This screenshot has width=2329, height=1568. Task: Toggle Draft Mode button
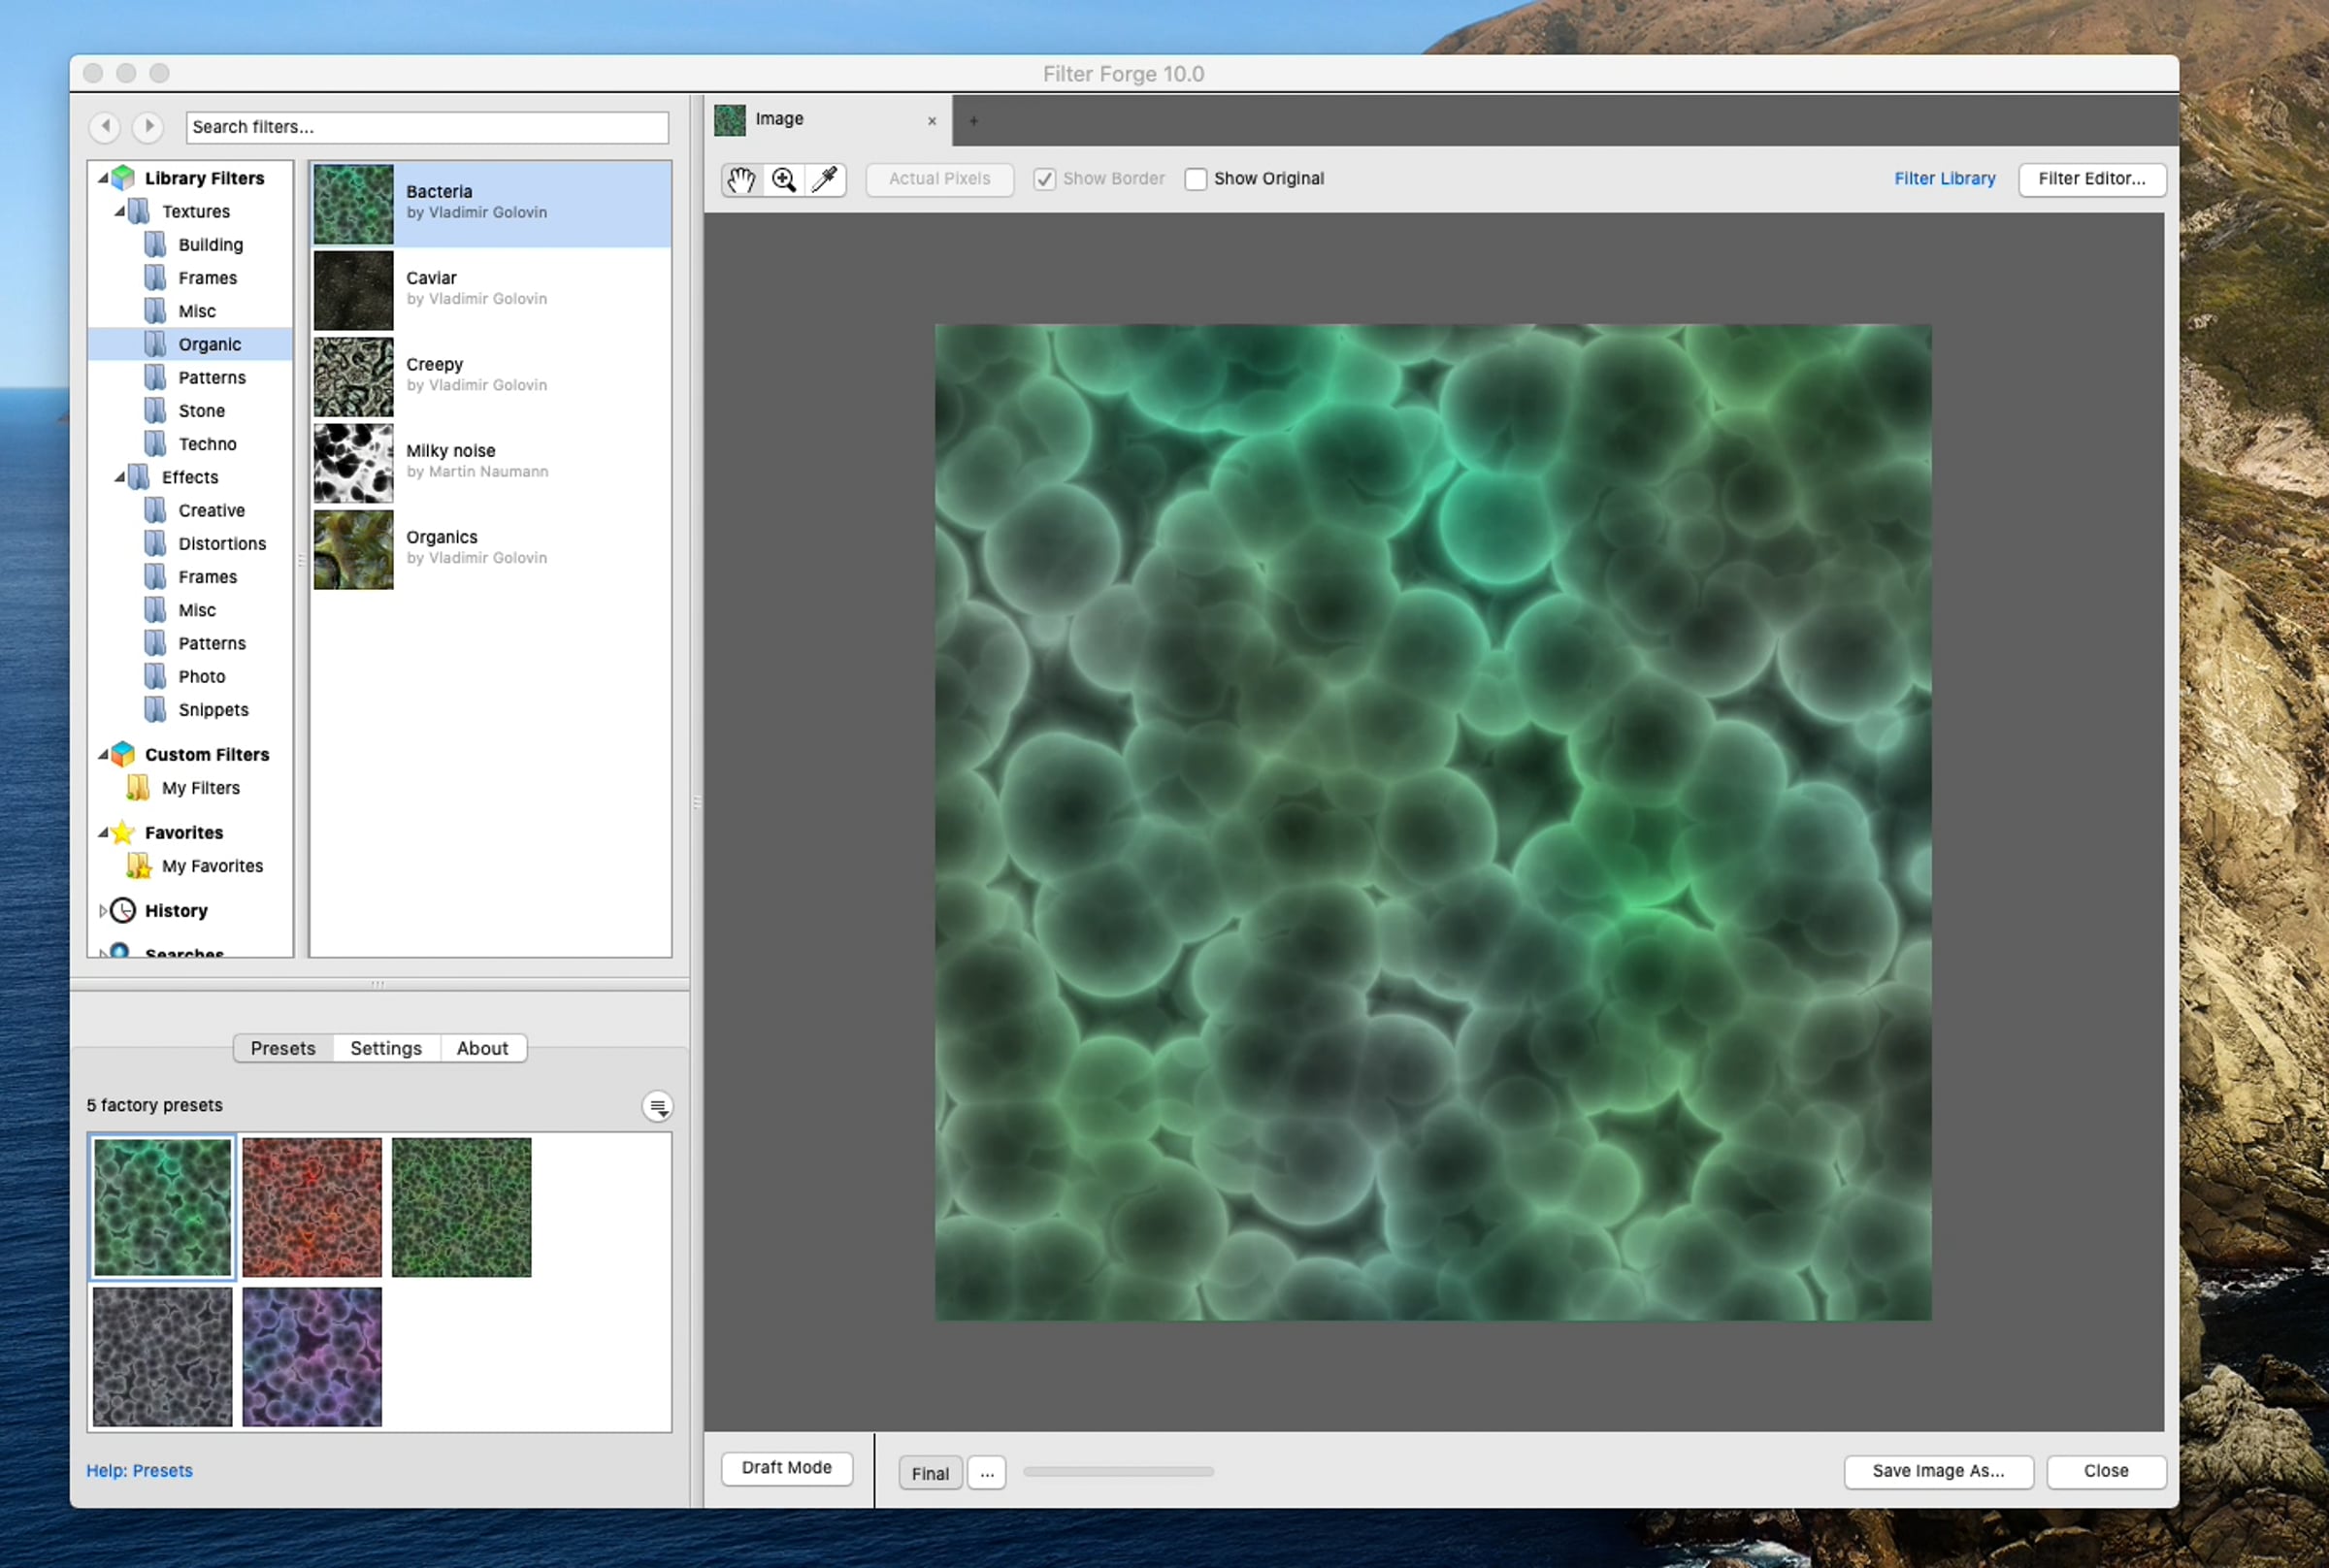[x=787, y=1468]
